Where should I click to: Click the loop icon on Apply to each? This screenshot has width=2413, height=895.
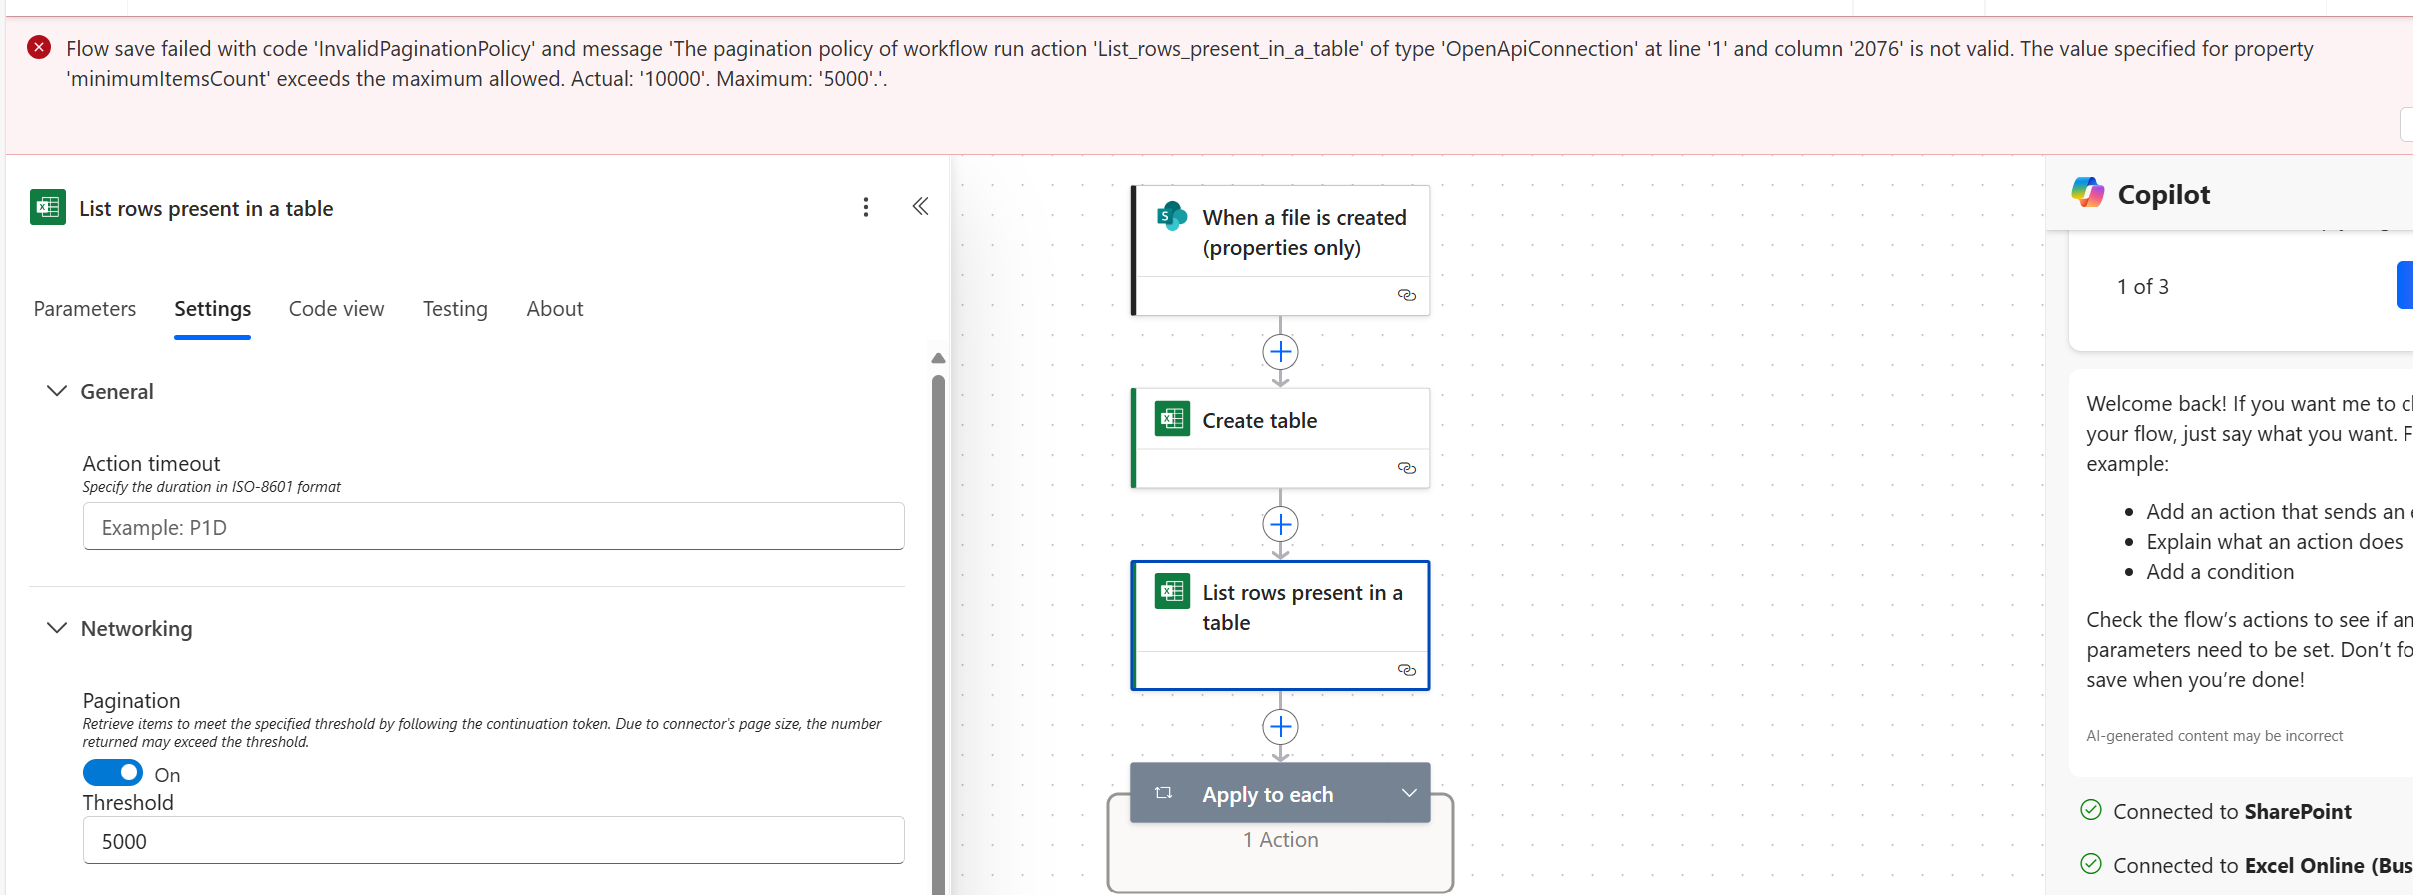click(x=1163, y=793)
